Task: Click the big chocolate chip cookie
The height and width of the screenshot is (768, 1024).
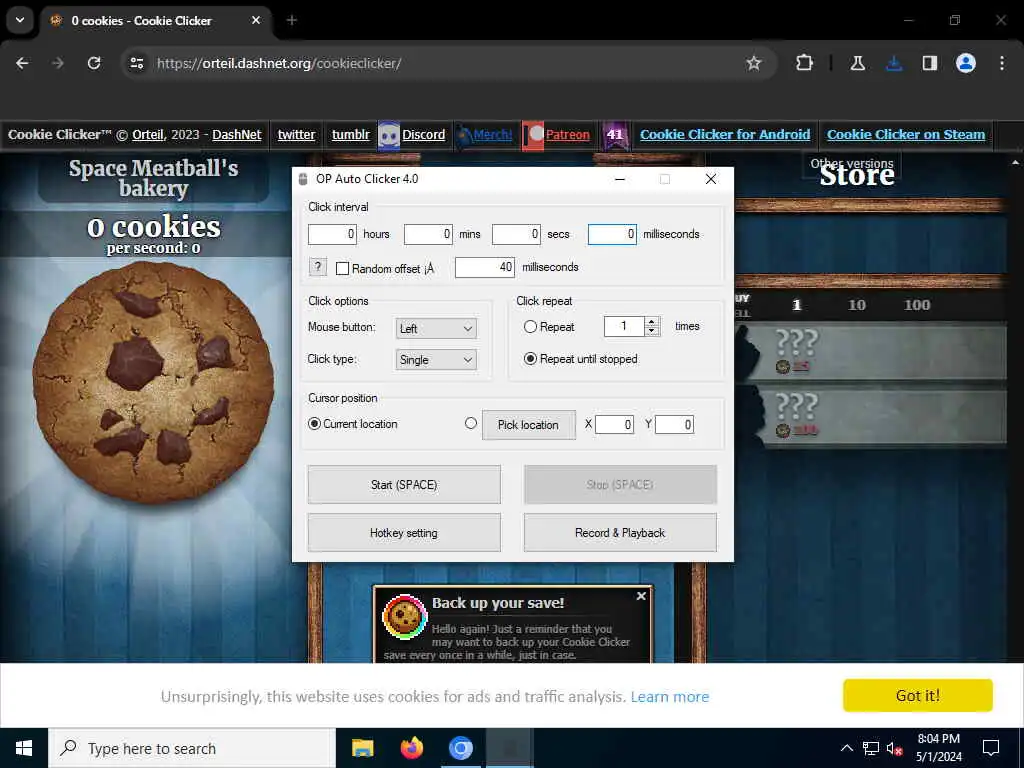Action: point(153,382)
